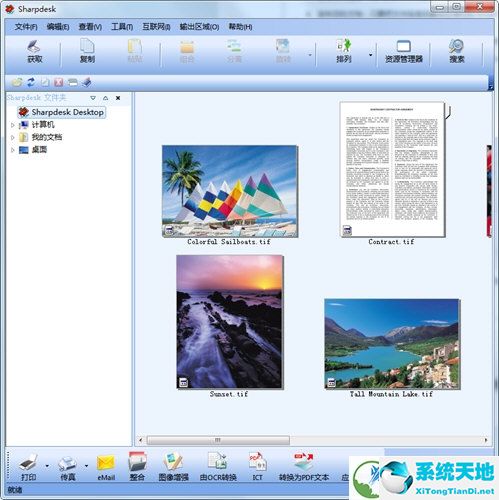
Task: Click the Sunset.tif file name label
Action: (229, 394)
